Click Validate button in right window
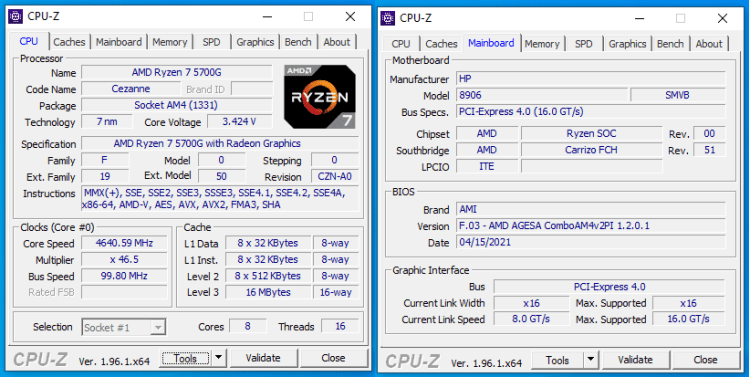The image size is (750, 377). (635, 359)
